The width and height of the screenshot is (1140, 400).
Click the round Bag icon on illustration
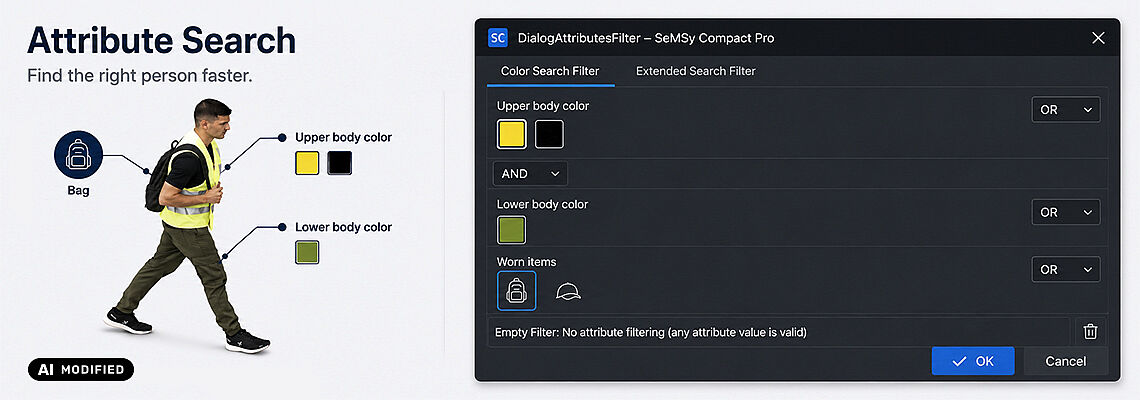coord(79,155)
